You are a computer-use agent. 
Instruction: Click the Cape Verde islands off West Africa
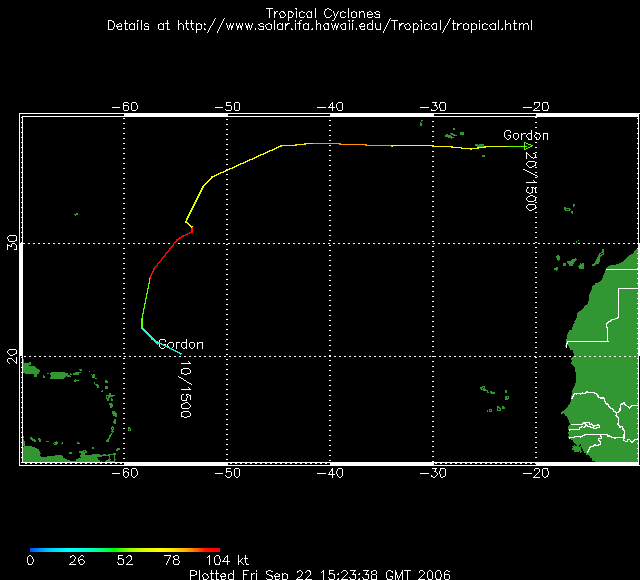[x=494, y=397]
